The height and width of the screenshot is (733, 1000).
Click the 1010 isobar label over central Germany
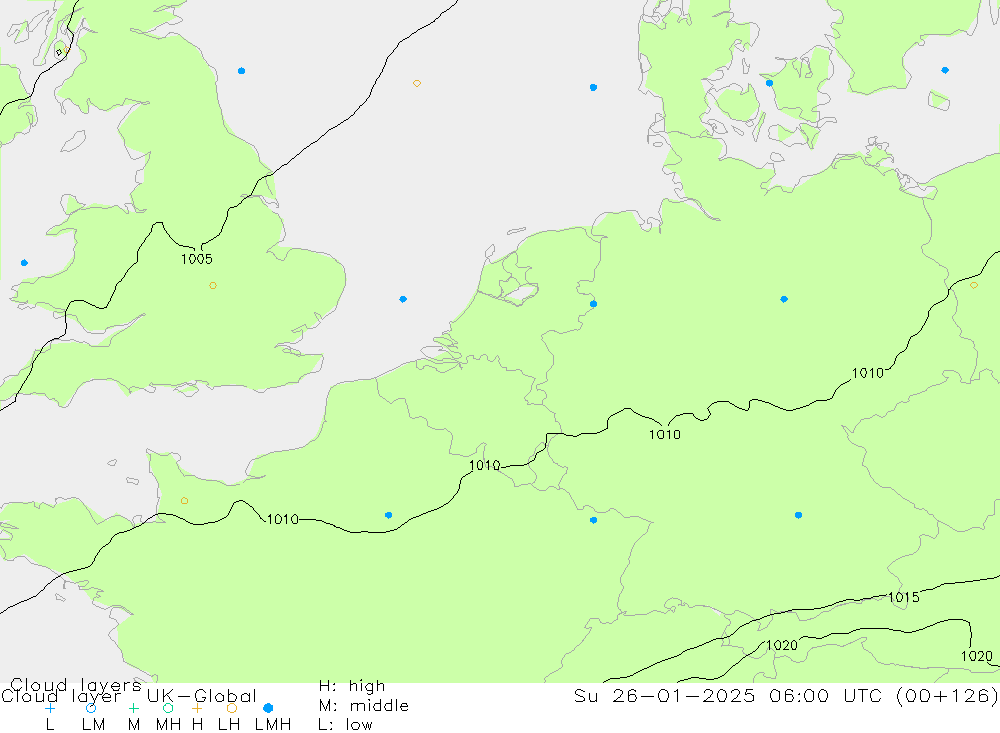(x=665, y=434)
